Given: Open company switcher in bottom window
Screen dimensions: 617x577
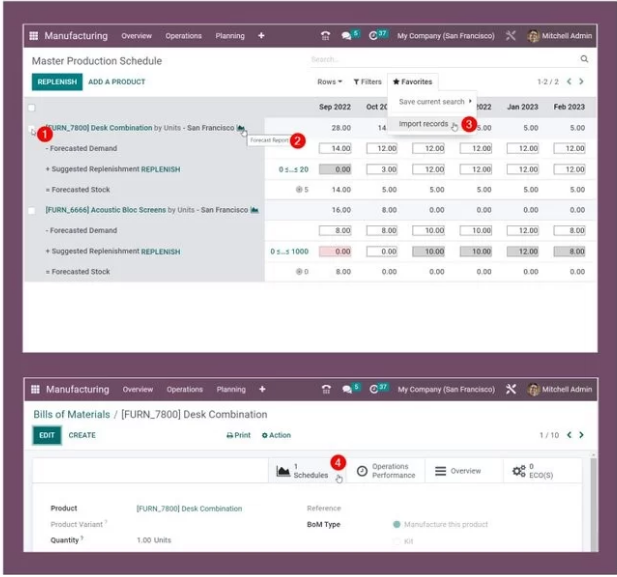Looking at the screenshot, I should 446,389.
